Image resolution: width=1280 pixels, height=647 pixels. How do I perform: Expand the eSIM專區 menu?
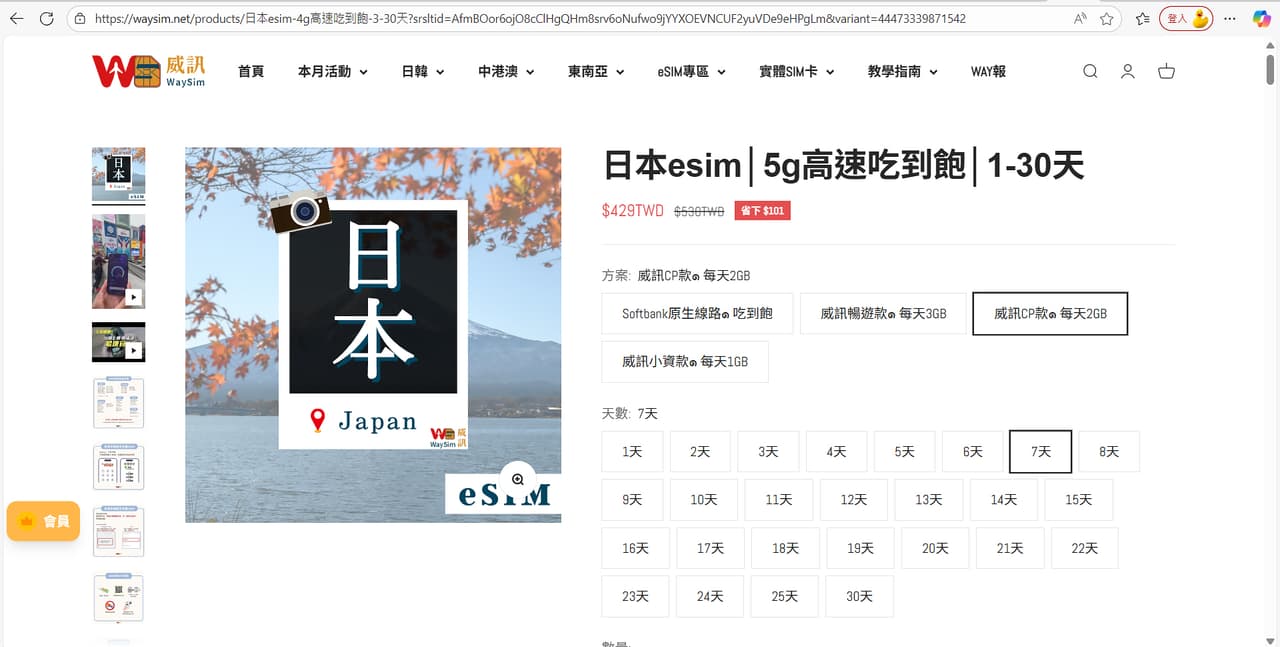point(692,71)
